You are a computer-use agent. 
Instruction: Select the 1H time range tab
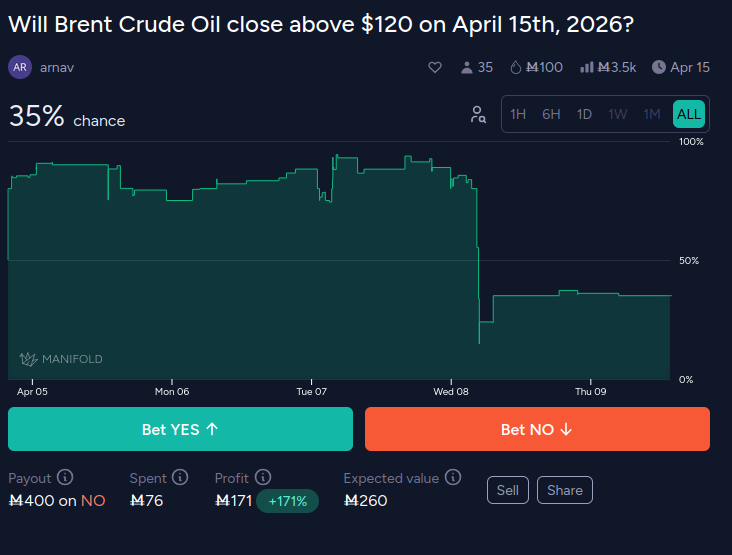tap(518, 114)
